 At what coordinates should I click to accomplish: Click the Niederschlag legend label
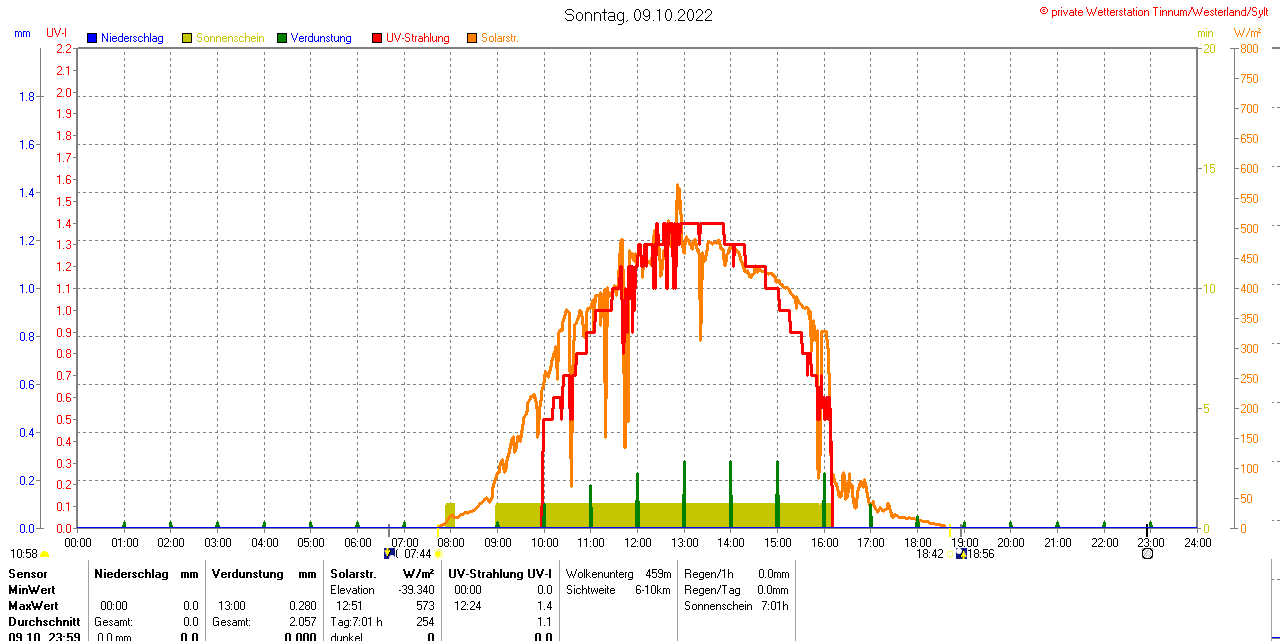(133, 38)
